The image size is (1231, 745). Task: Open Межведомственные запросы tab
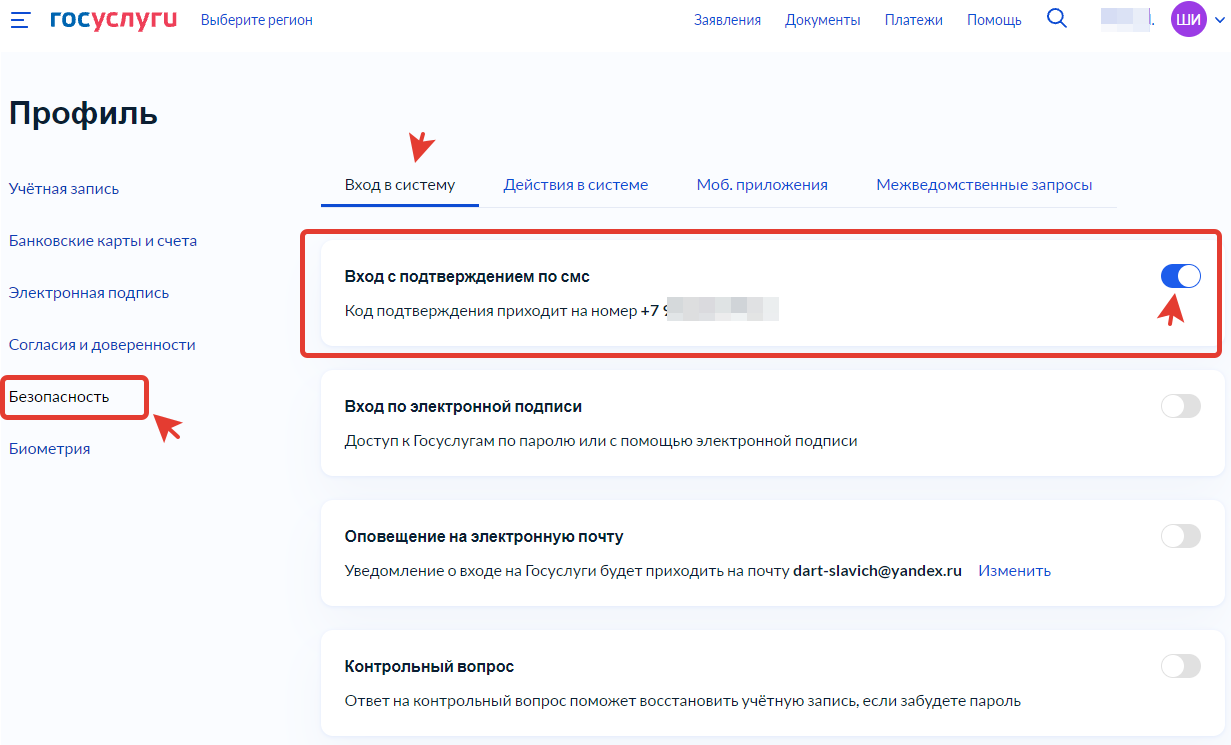coord(984,185)
